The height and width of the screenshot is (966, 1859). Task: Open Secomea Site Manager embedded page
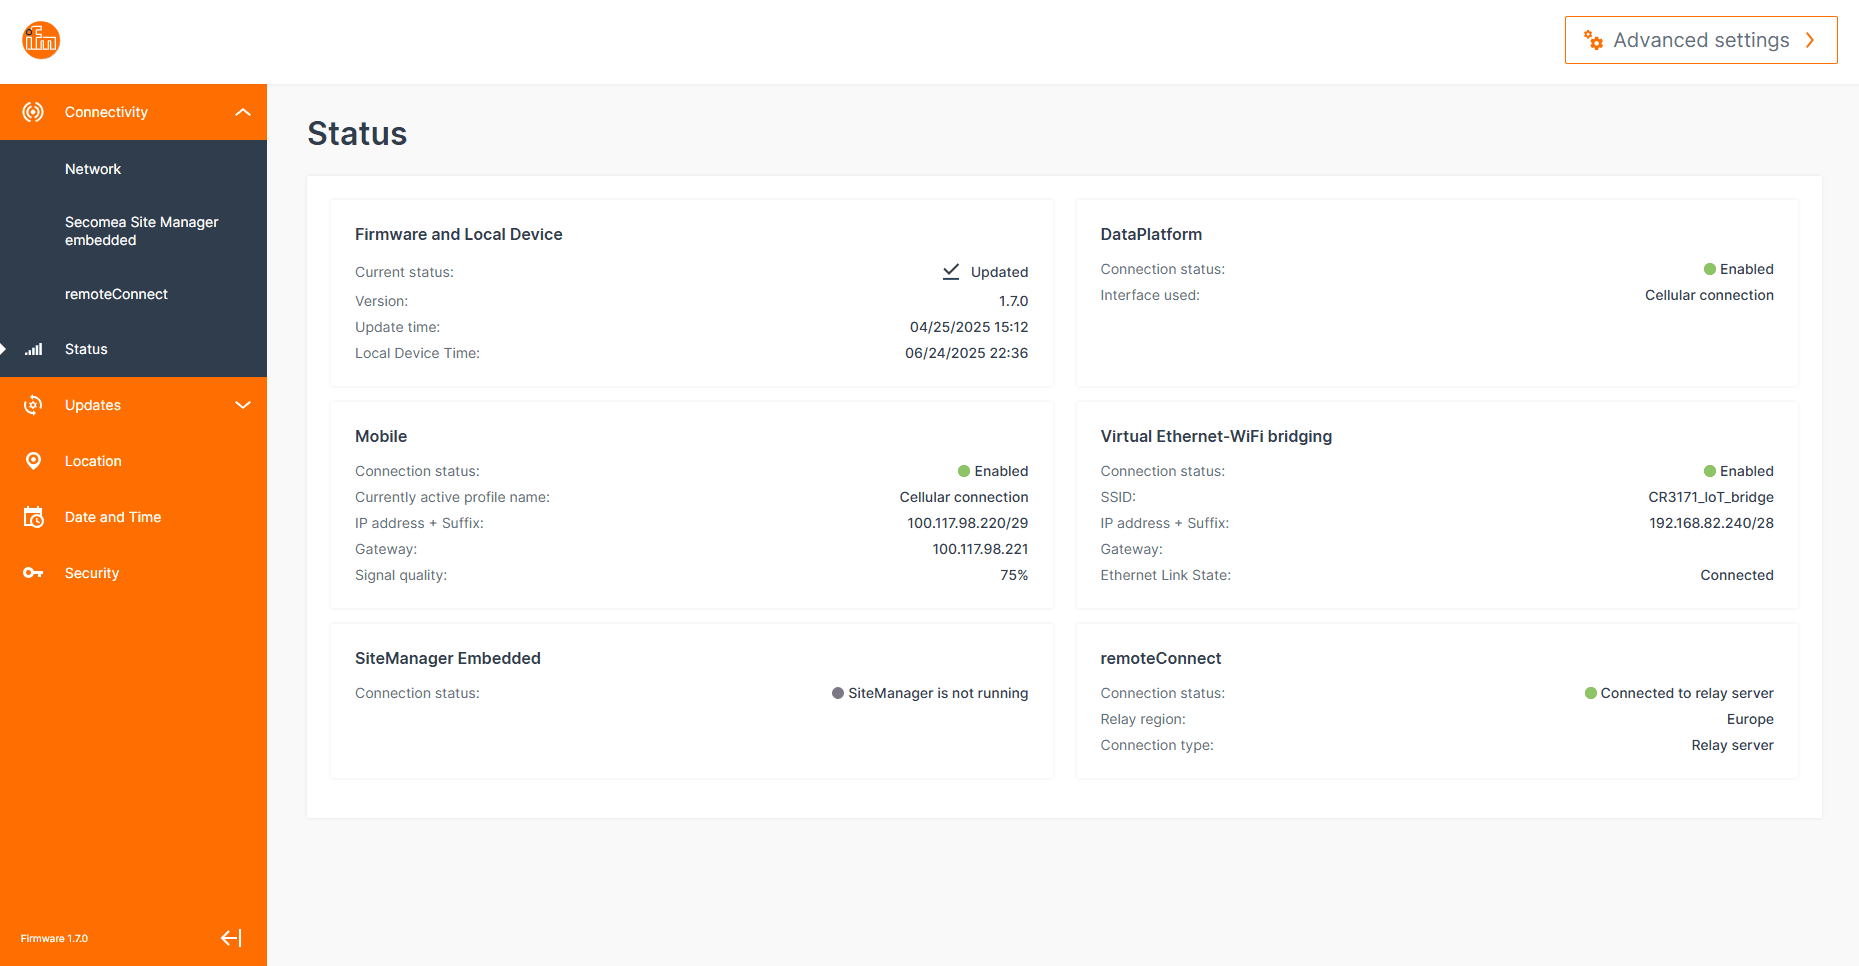click(x=141, y=231)
